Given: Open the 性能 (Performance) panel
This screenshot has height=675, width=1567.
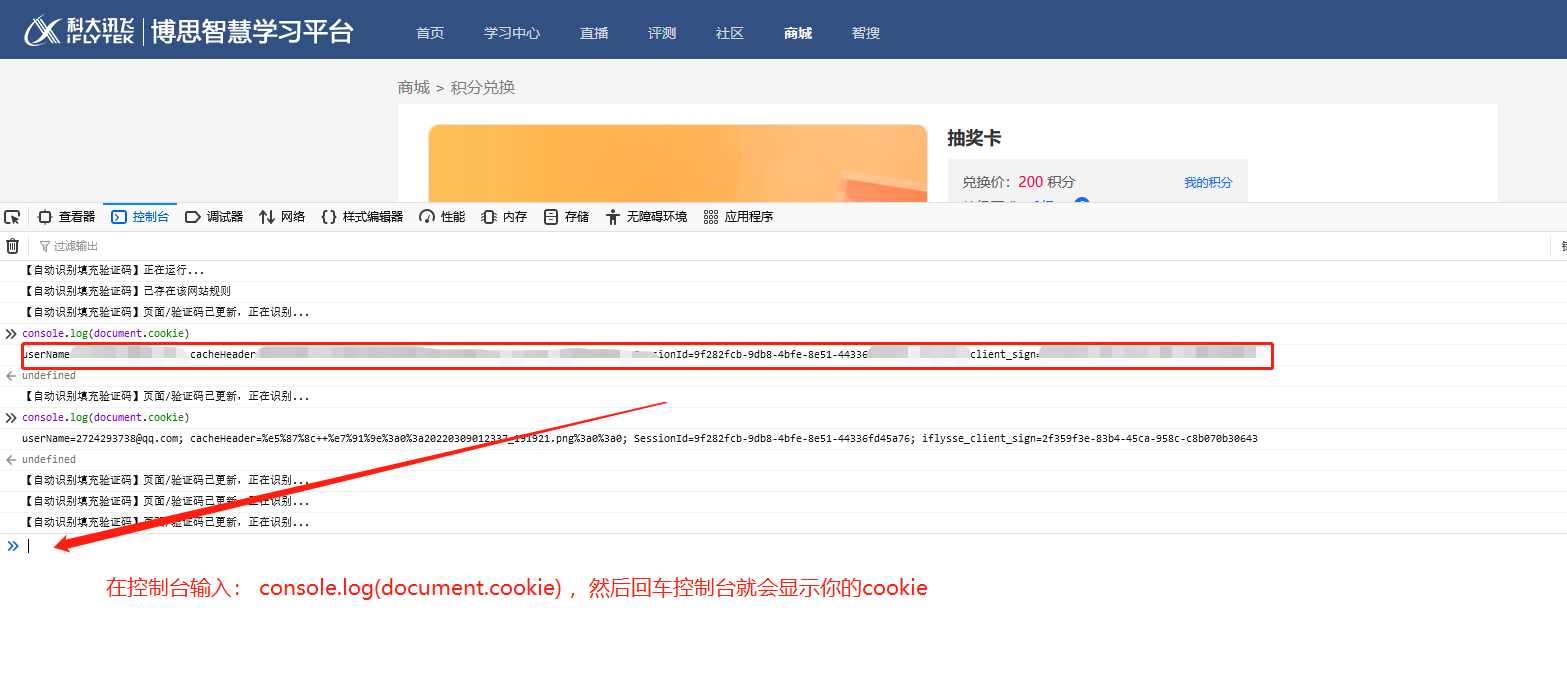Looking at the screenshot, I should (x=442, y=217).
